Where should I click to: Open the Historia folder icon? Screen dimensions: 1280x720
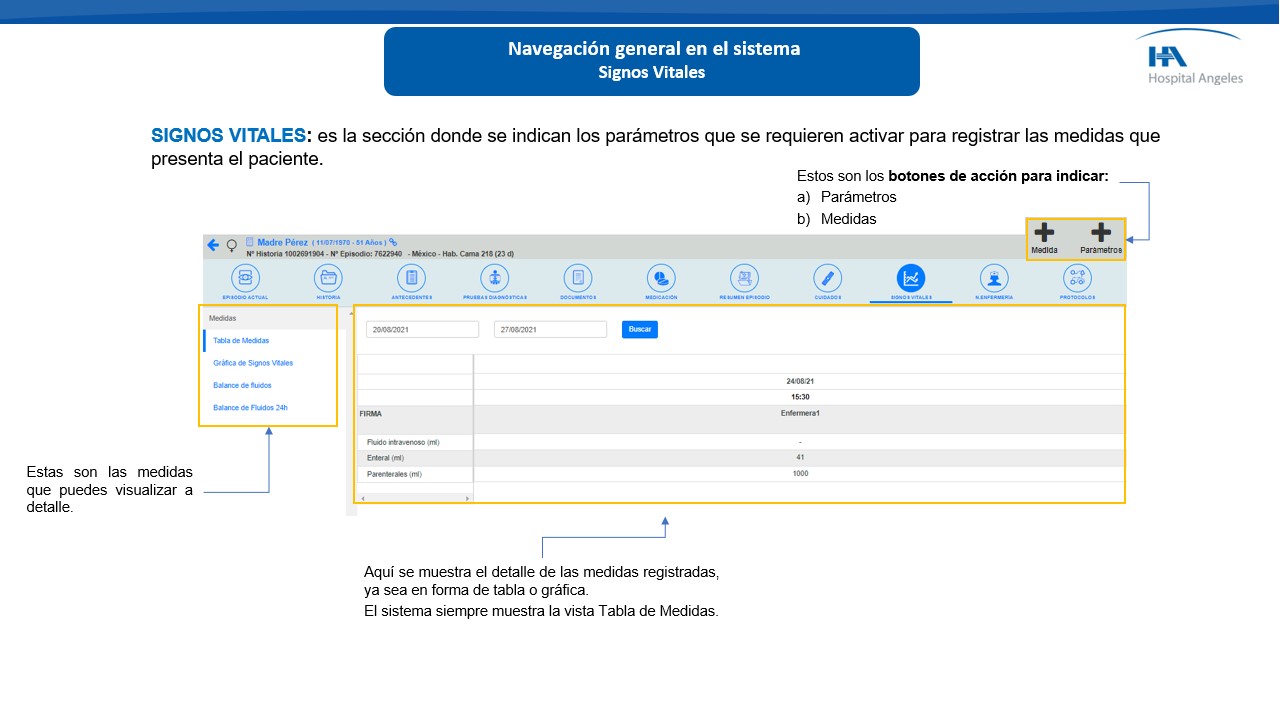(328, 278)
